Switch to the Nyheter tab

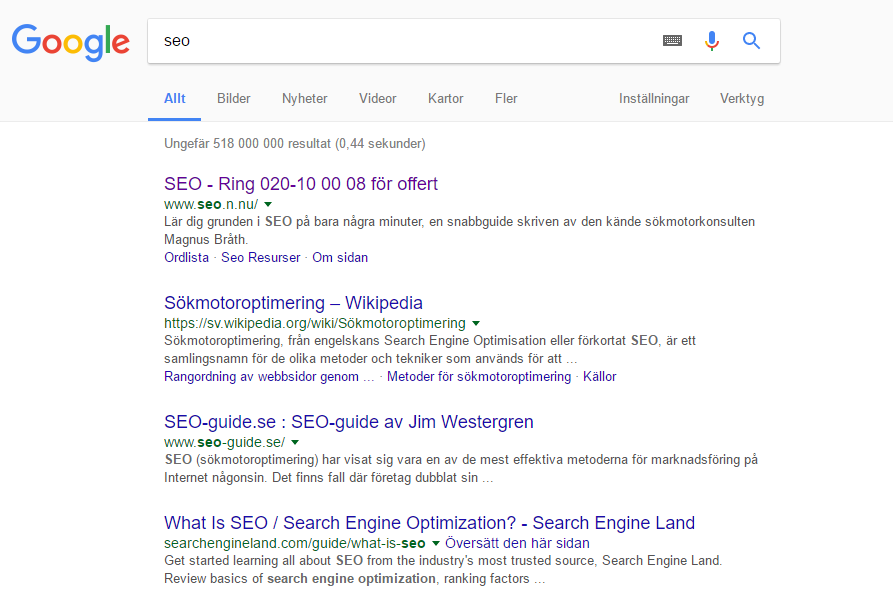pos(305,99)
